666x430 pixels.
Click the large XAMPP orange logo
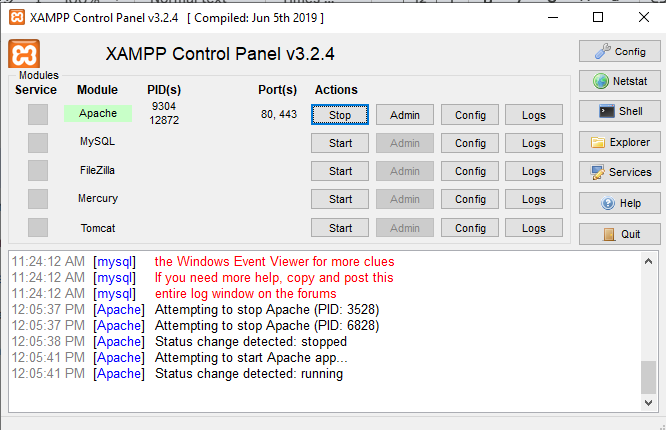coord(24,54)
